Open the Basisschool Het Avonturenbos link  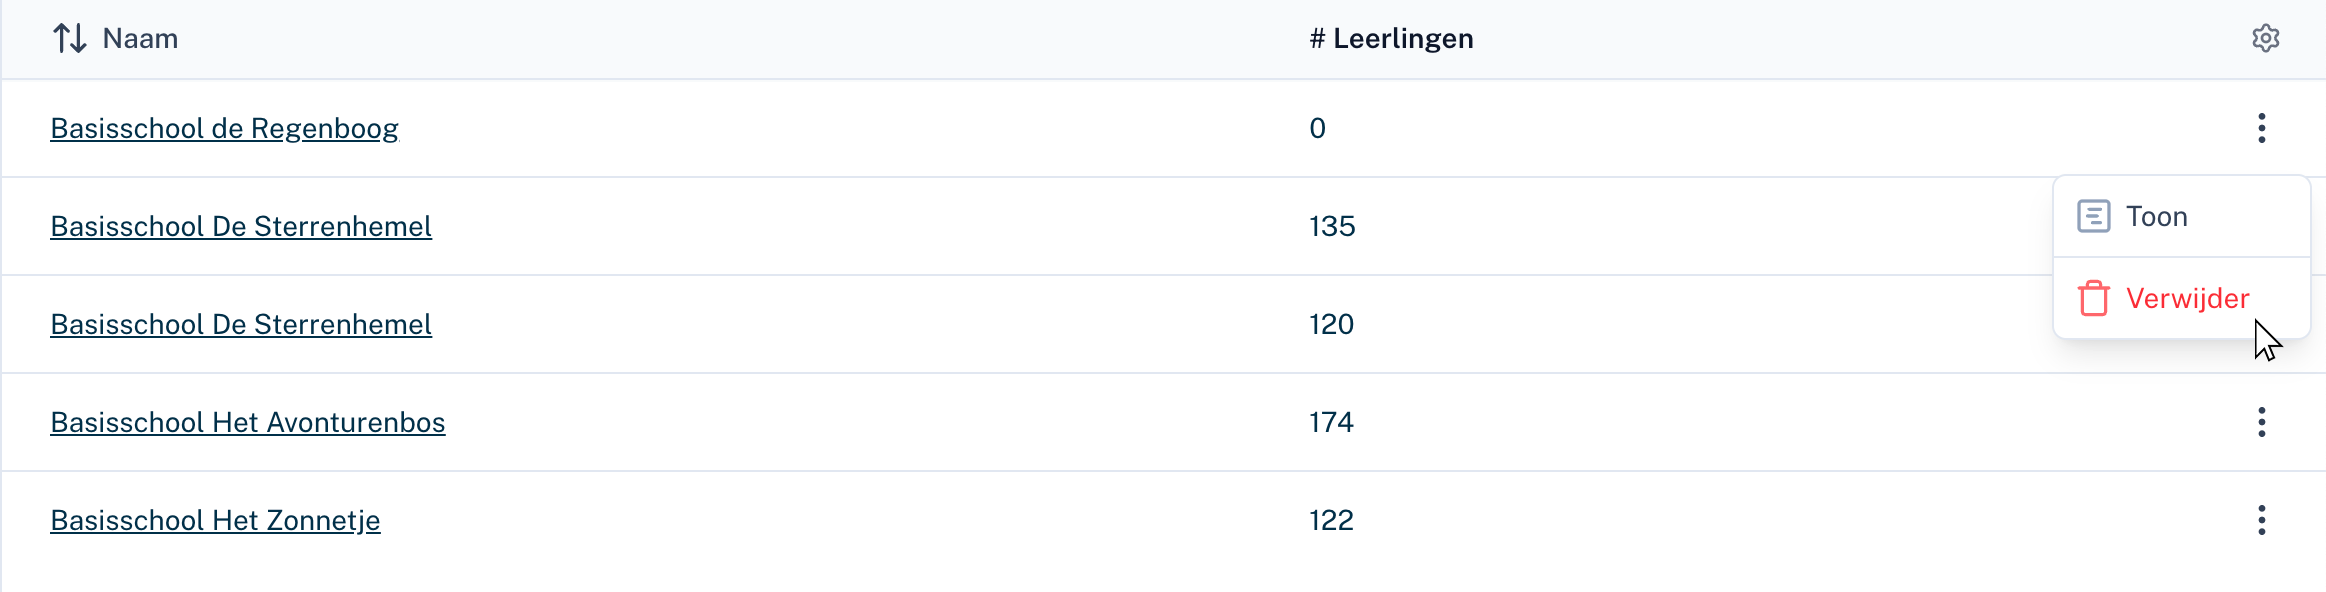247,423
